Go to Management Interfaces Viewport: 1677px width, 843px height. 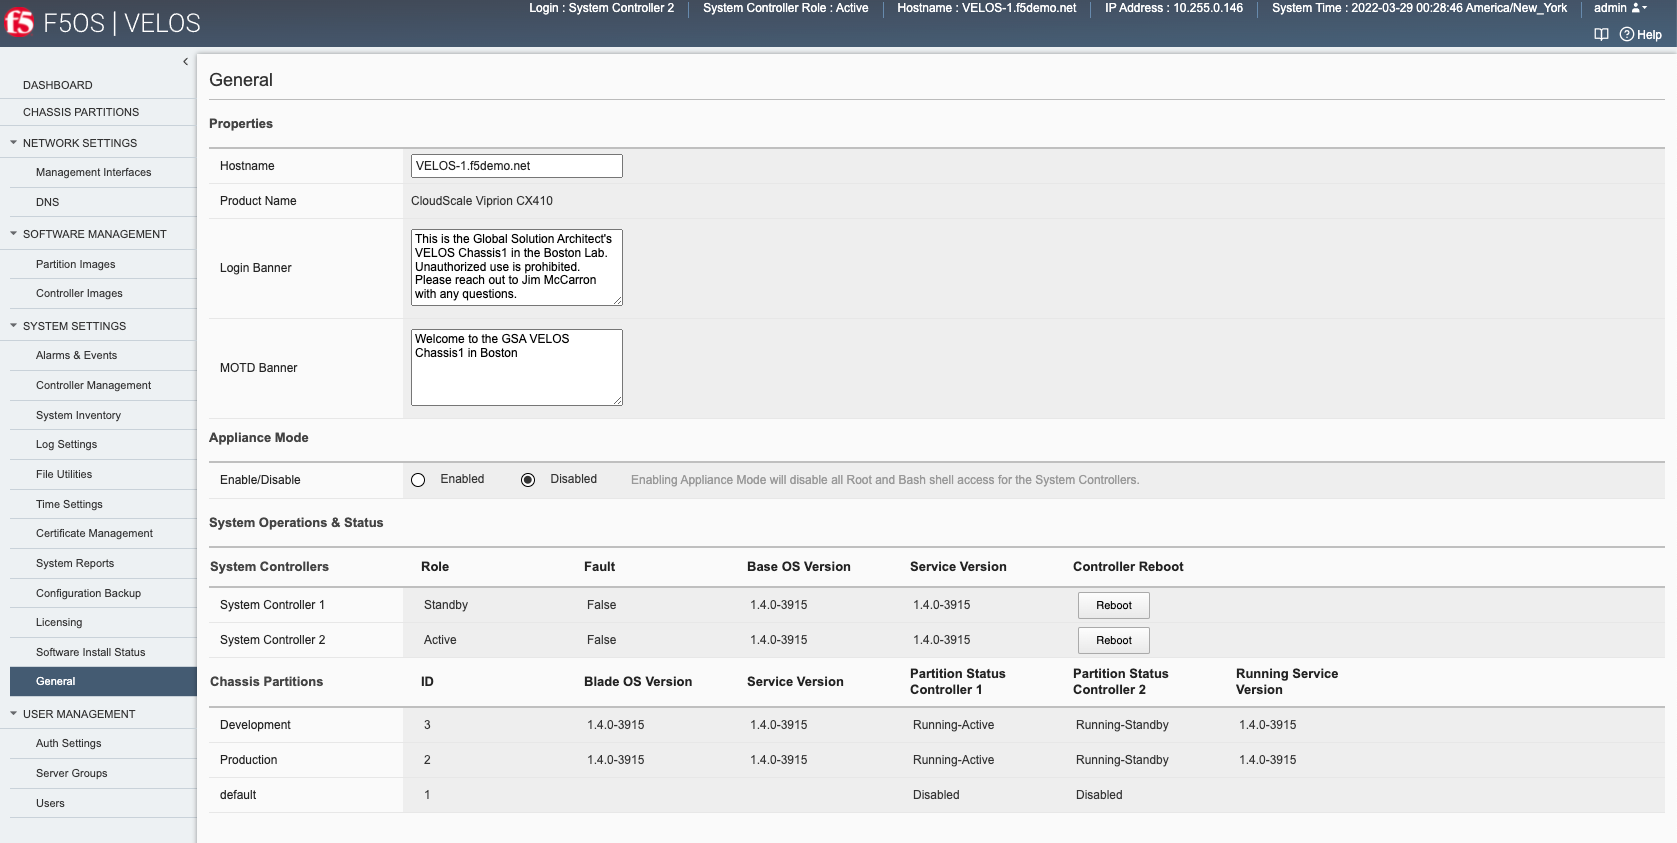pyautogui.click(x=94, y=172)
